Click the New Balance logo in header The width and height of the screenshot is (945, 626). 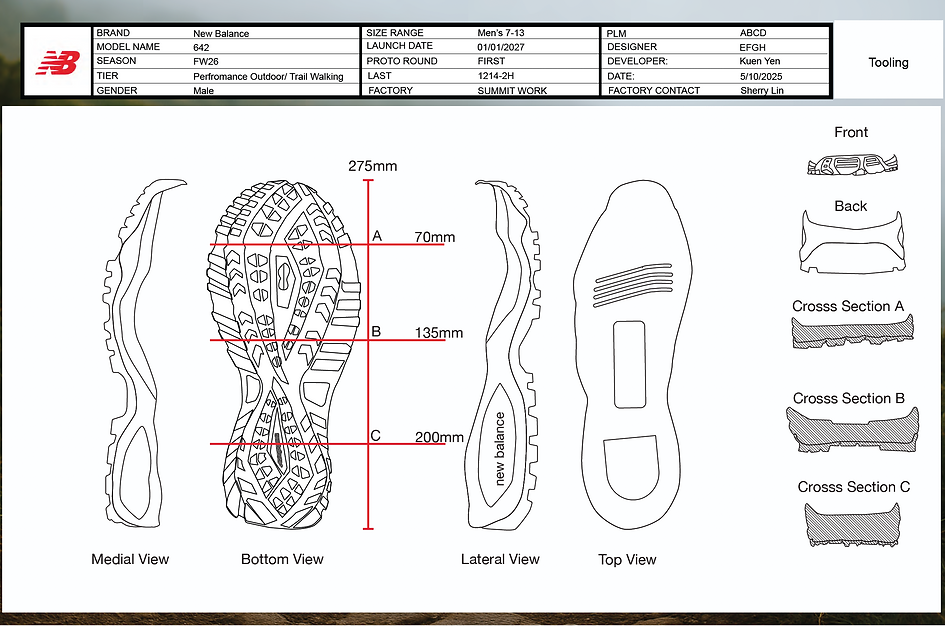coord(58,62)
